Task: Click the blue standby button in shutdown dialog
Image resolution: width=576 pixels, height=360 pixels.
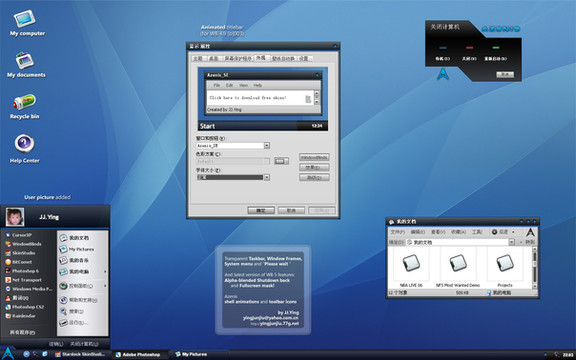Action: click(443, 48)
